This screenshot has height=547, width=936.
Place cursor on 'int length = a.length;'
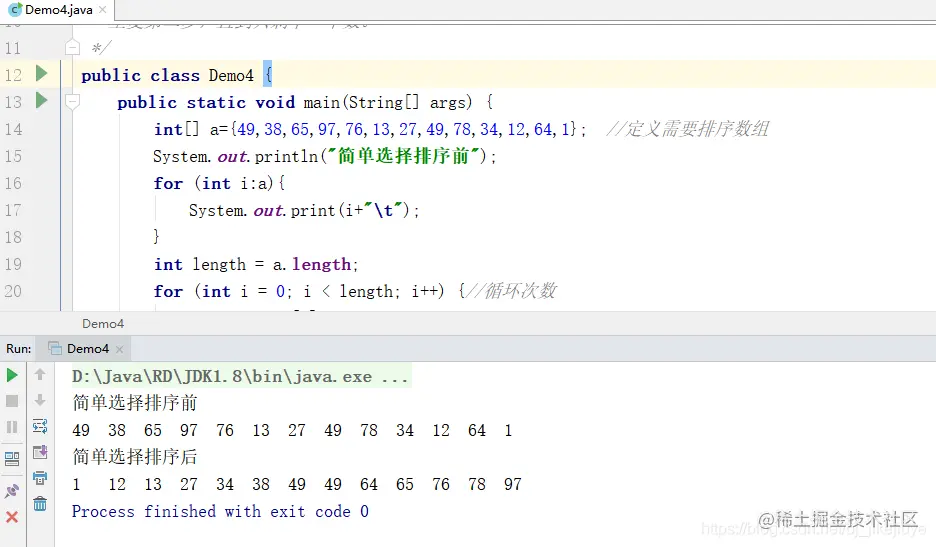(x=255, y=264)
